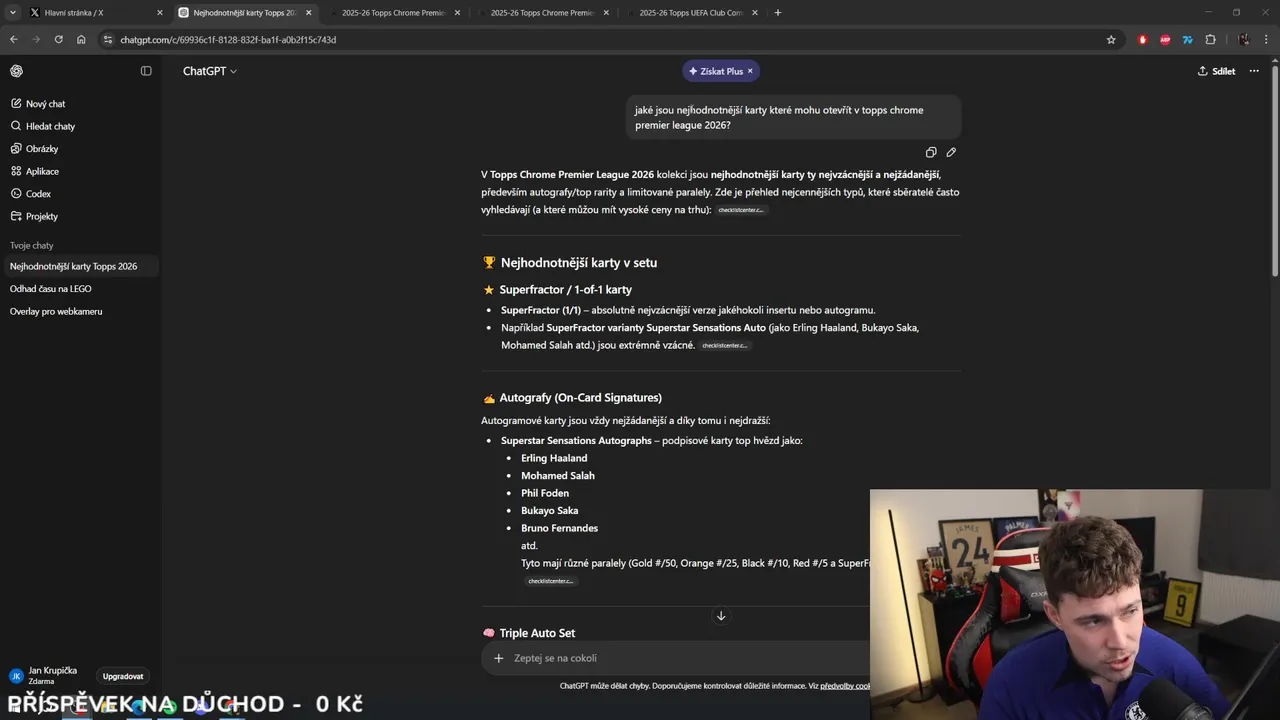Screen dimensions: 1280x720
Task: Close the 'Hlavní stránka / X' tab
Action: pos(159,13)
